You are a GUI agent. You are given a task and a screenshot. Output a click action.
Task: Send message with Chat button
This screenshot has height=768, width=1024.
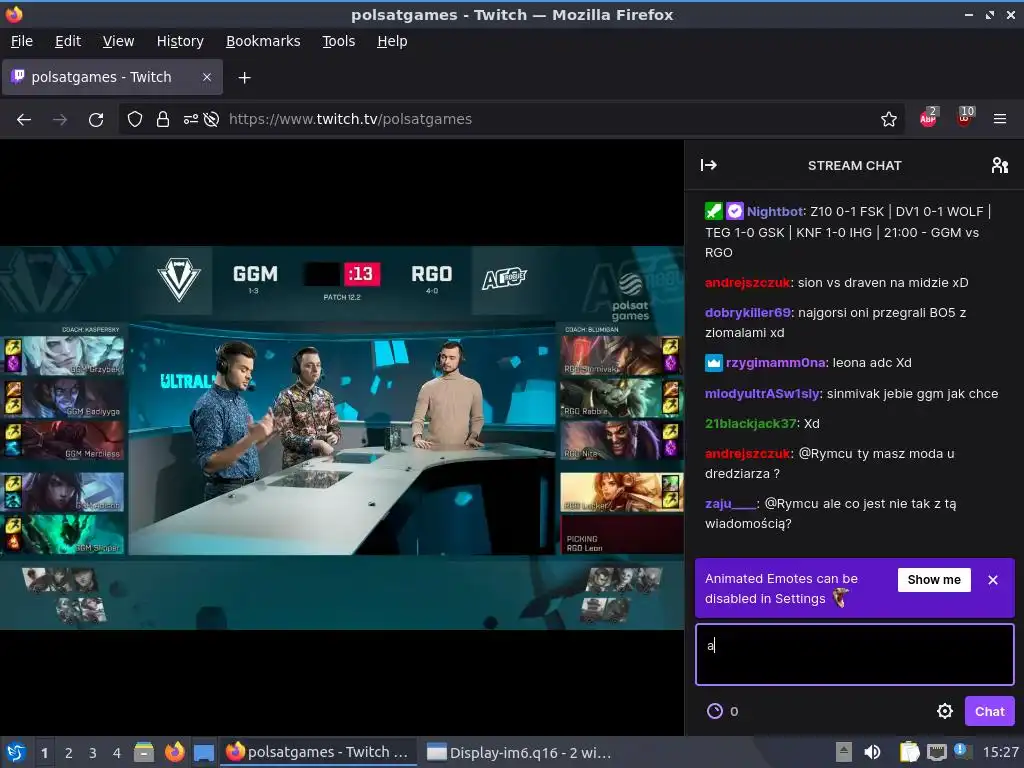tap(989, 711)
